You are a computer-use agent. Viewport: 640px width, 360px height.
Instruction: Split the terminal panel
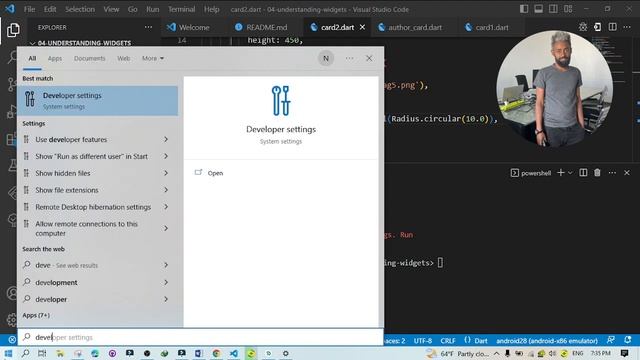pos(583,173)
